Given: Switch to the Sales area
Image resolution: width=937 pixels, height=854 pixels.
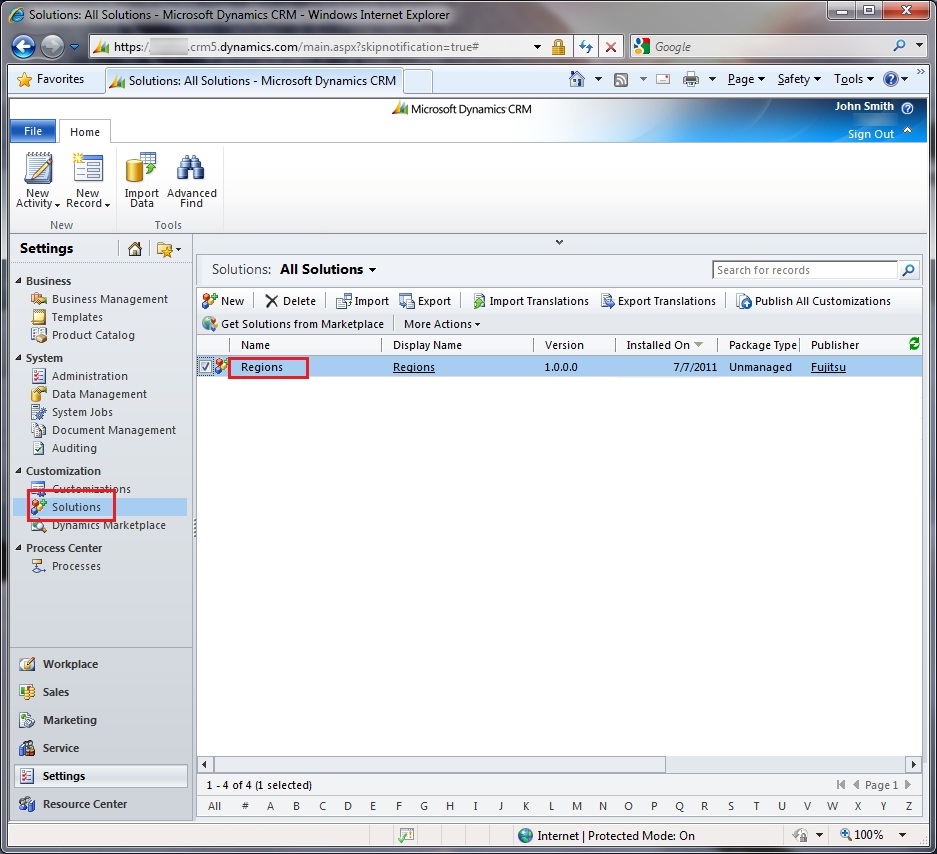Looking at the screenshot, I should [x=56, y=692].
